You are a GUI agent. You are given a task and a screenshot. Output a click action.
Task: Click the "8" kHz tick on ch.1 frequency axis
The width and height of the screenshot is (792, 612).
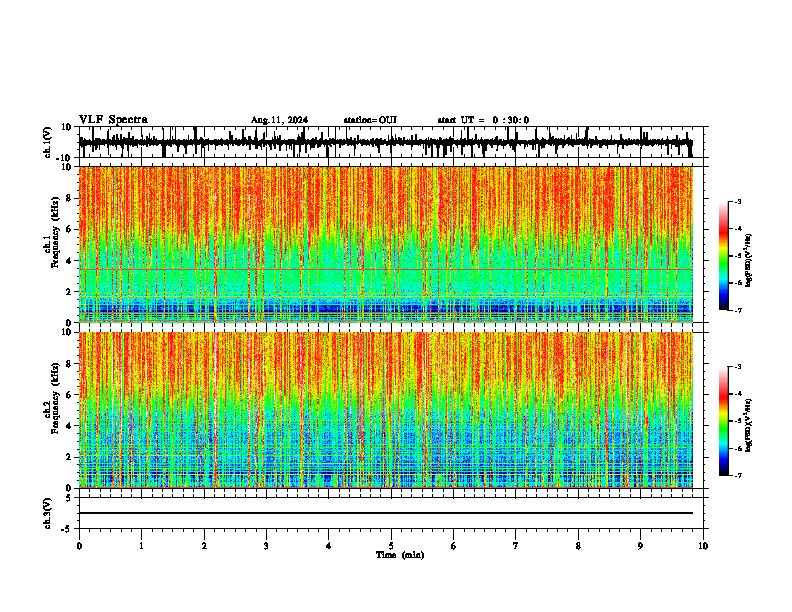(69, 198)
